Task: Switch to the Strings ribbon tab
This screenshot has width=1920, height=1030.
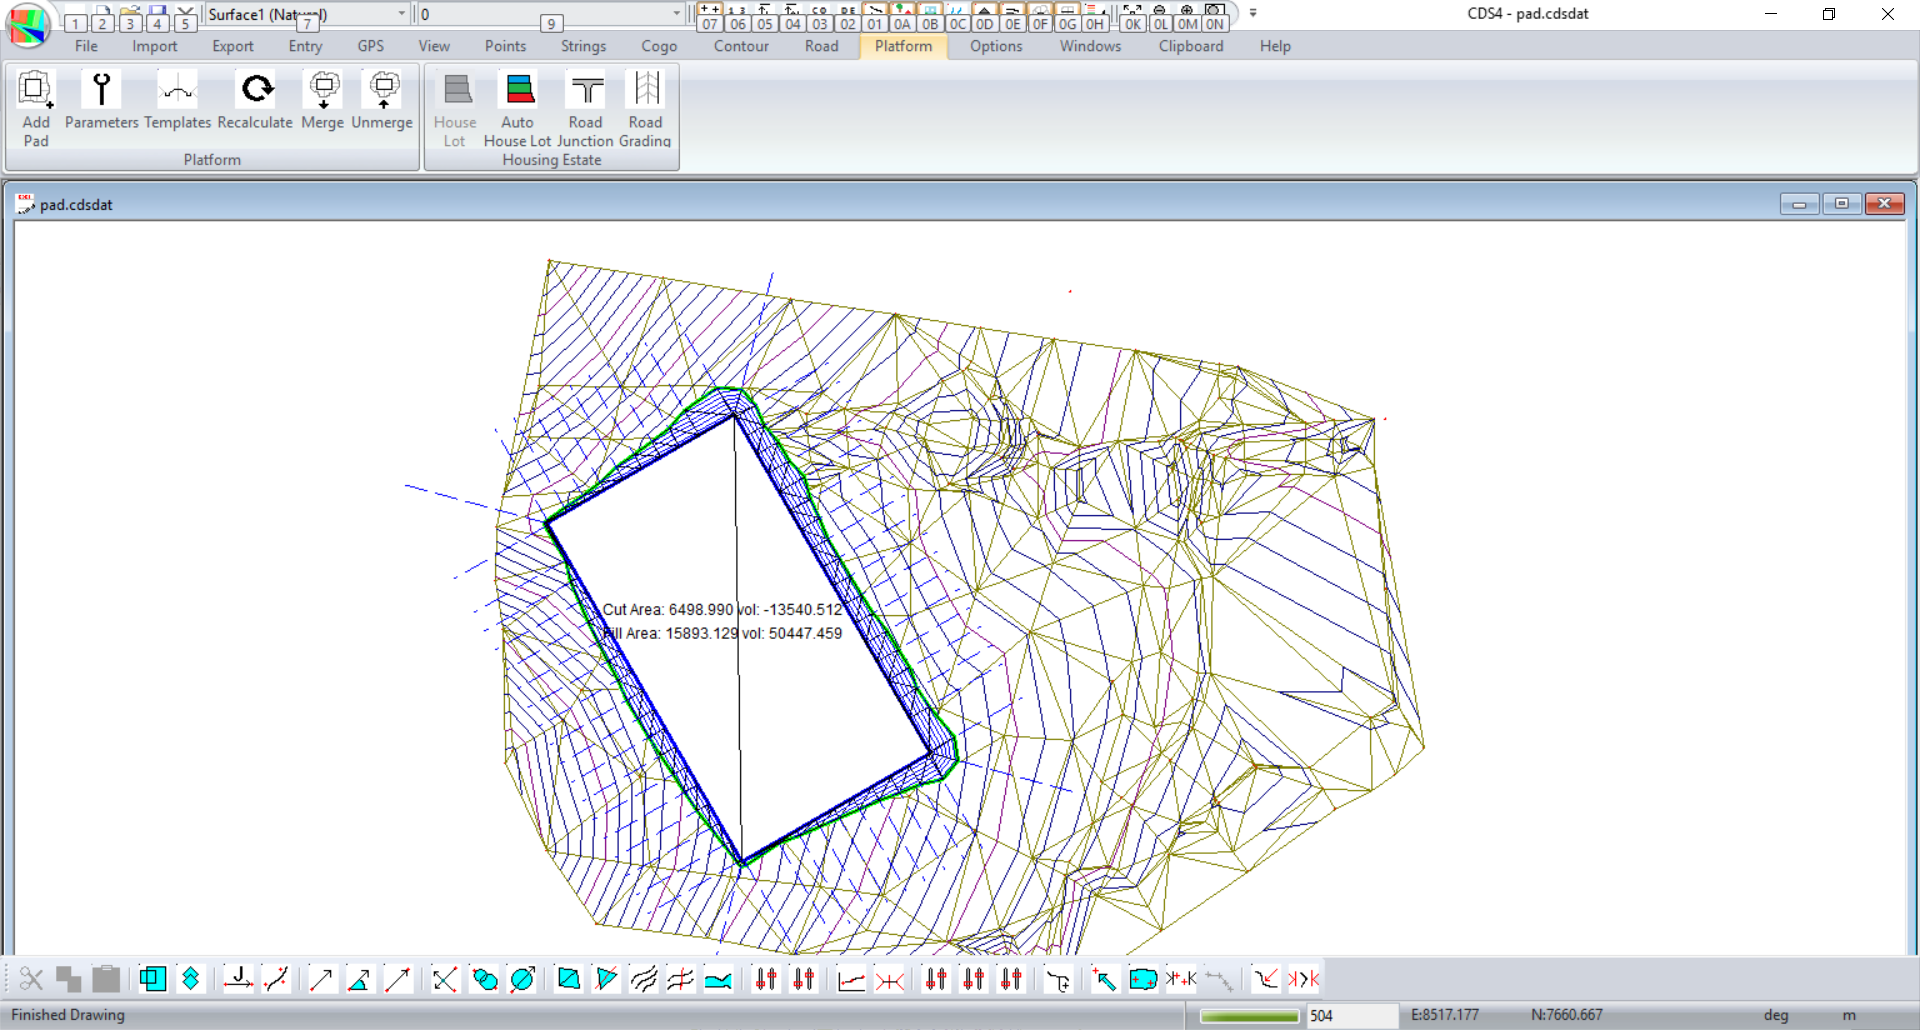Action: click(583, 46)
